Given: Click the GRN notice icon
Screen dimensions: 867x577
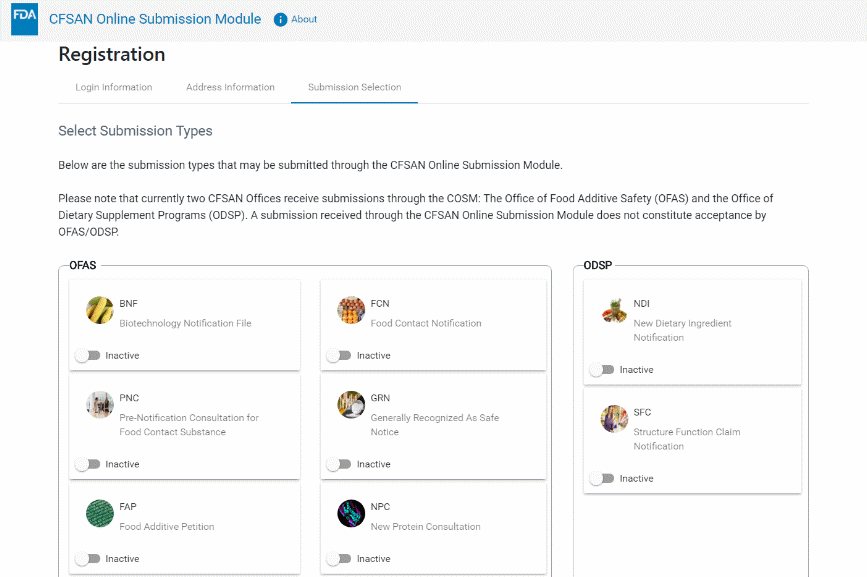Looking at the screenshot, I should (x=351, y=405).
